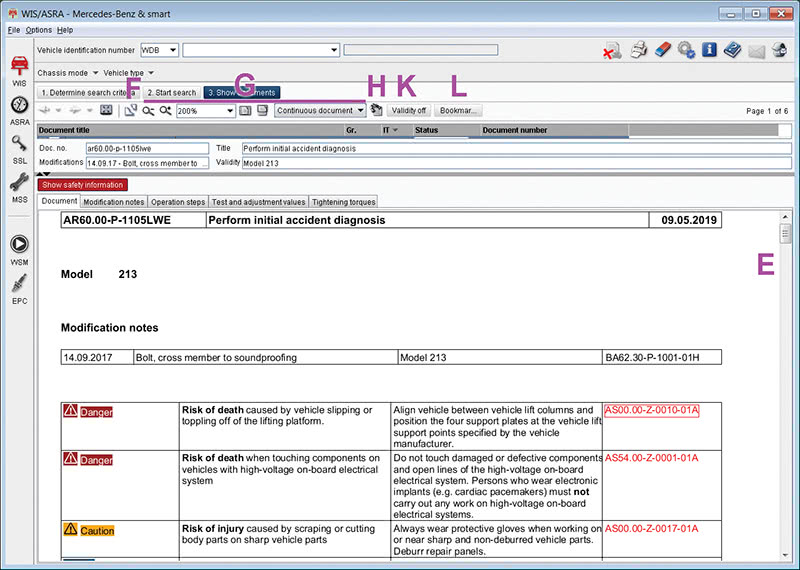
Task: Open the WIS module in the sidebar
Action: [x=19, y=70]
